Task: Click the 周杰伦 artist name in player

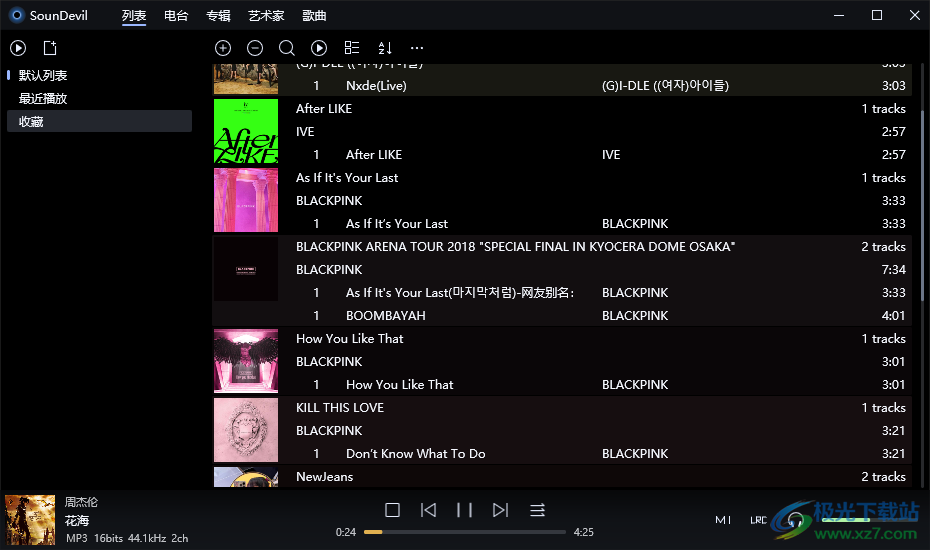Action: (81, 502)
